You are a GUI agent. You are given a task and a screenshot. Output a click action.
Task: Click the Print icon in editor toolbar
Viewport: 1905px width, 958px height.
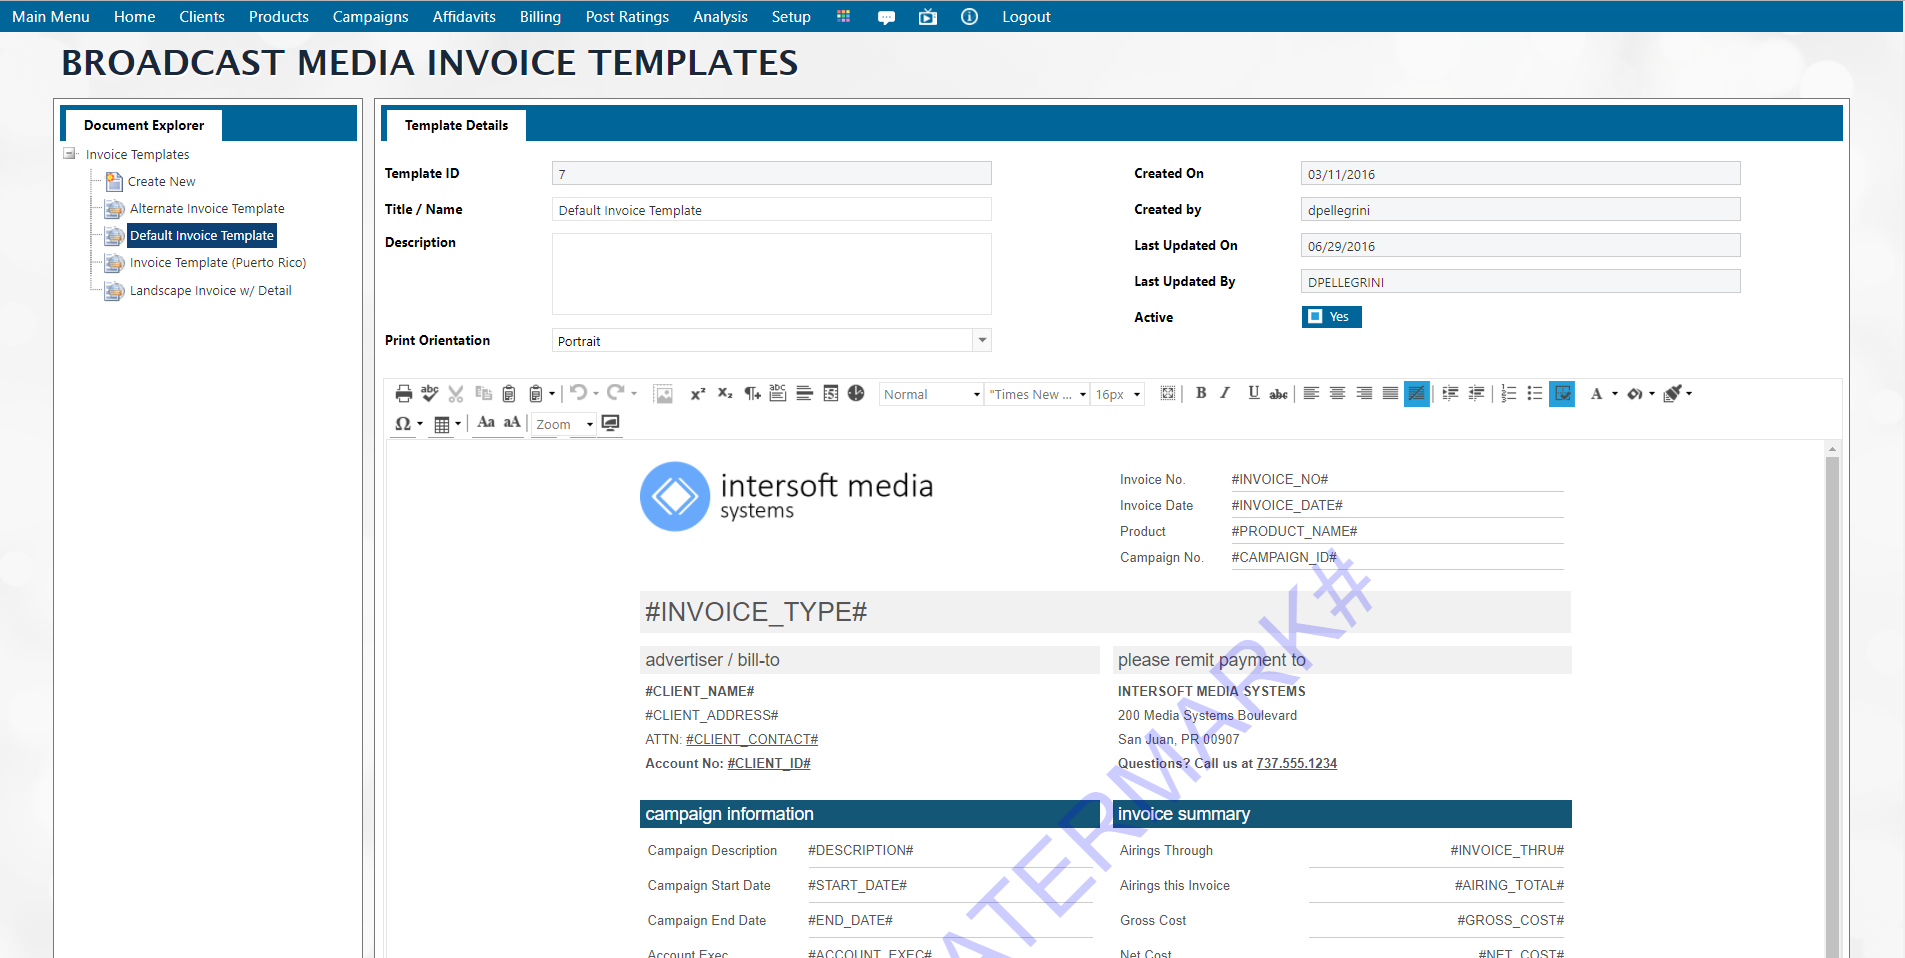click(x=403, y=394)
